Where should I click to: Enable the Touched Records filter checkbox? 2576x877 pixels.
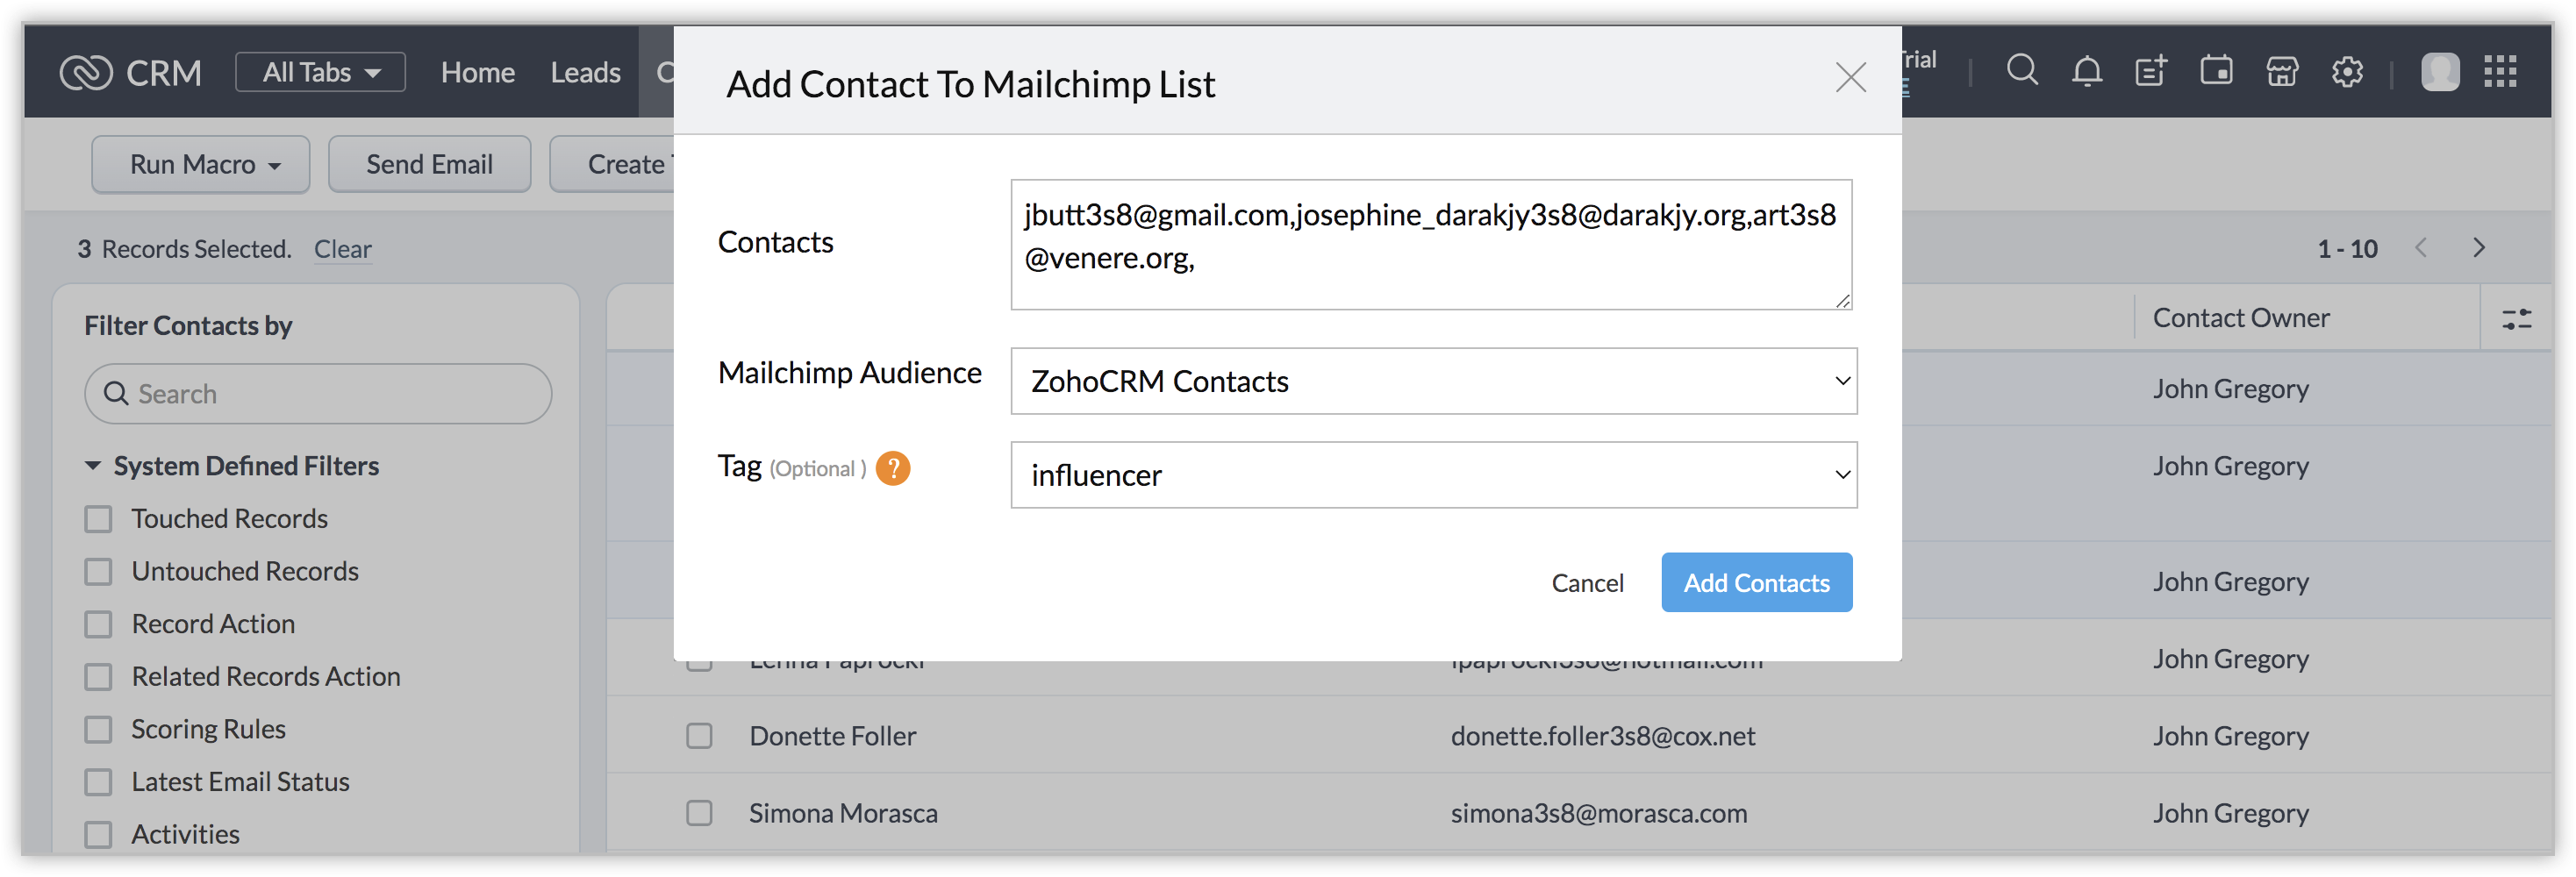98,519
